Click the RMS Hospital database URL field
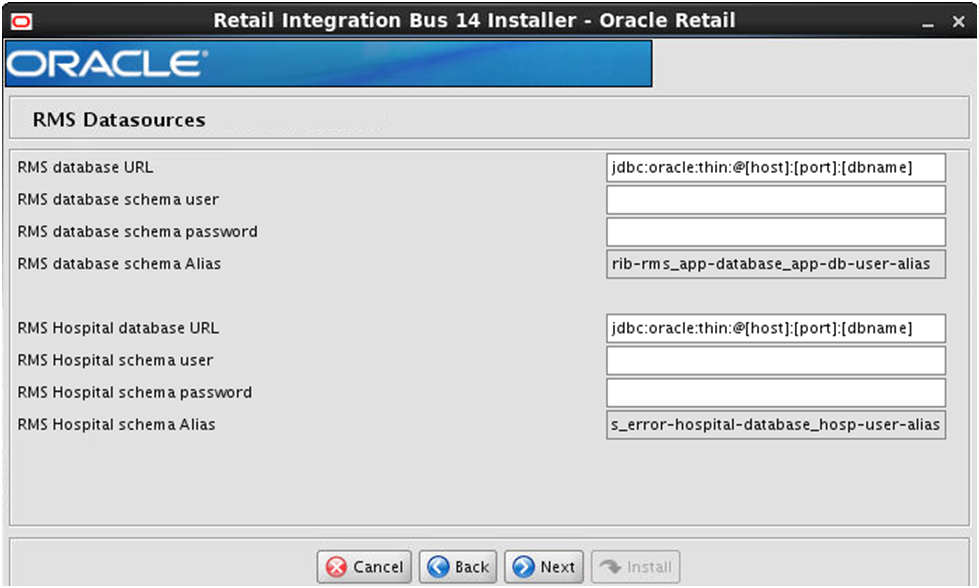 775,328
